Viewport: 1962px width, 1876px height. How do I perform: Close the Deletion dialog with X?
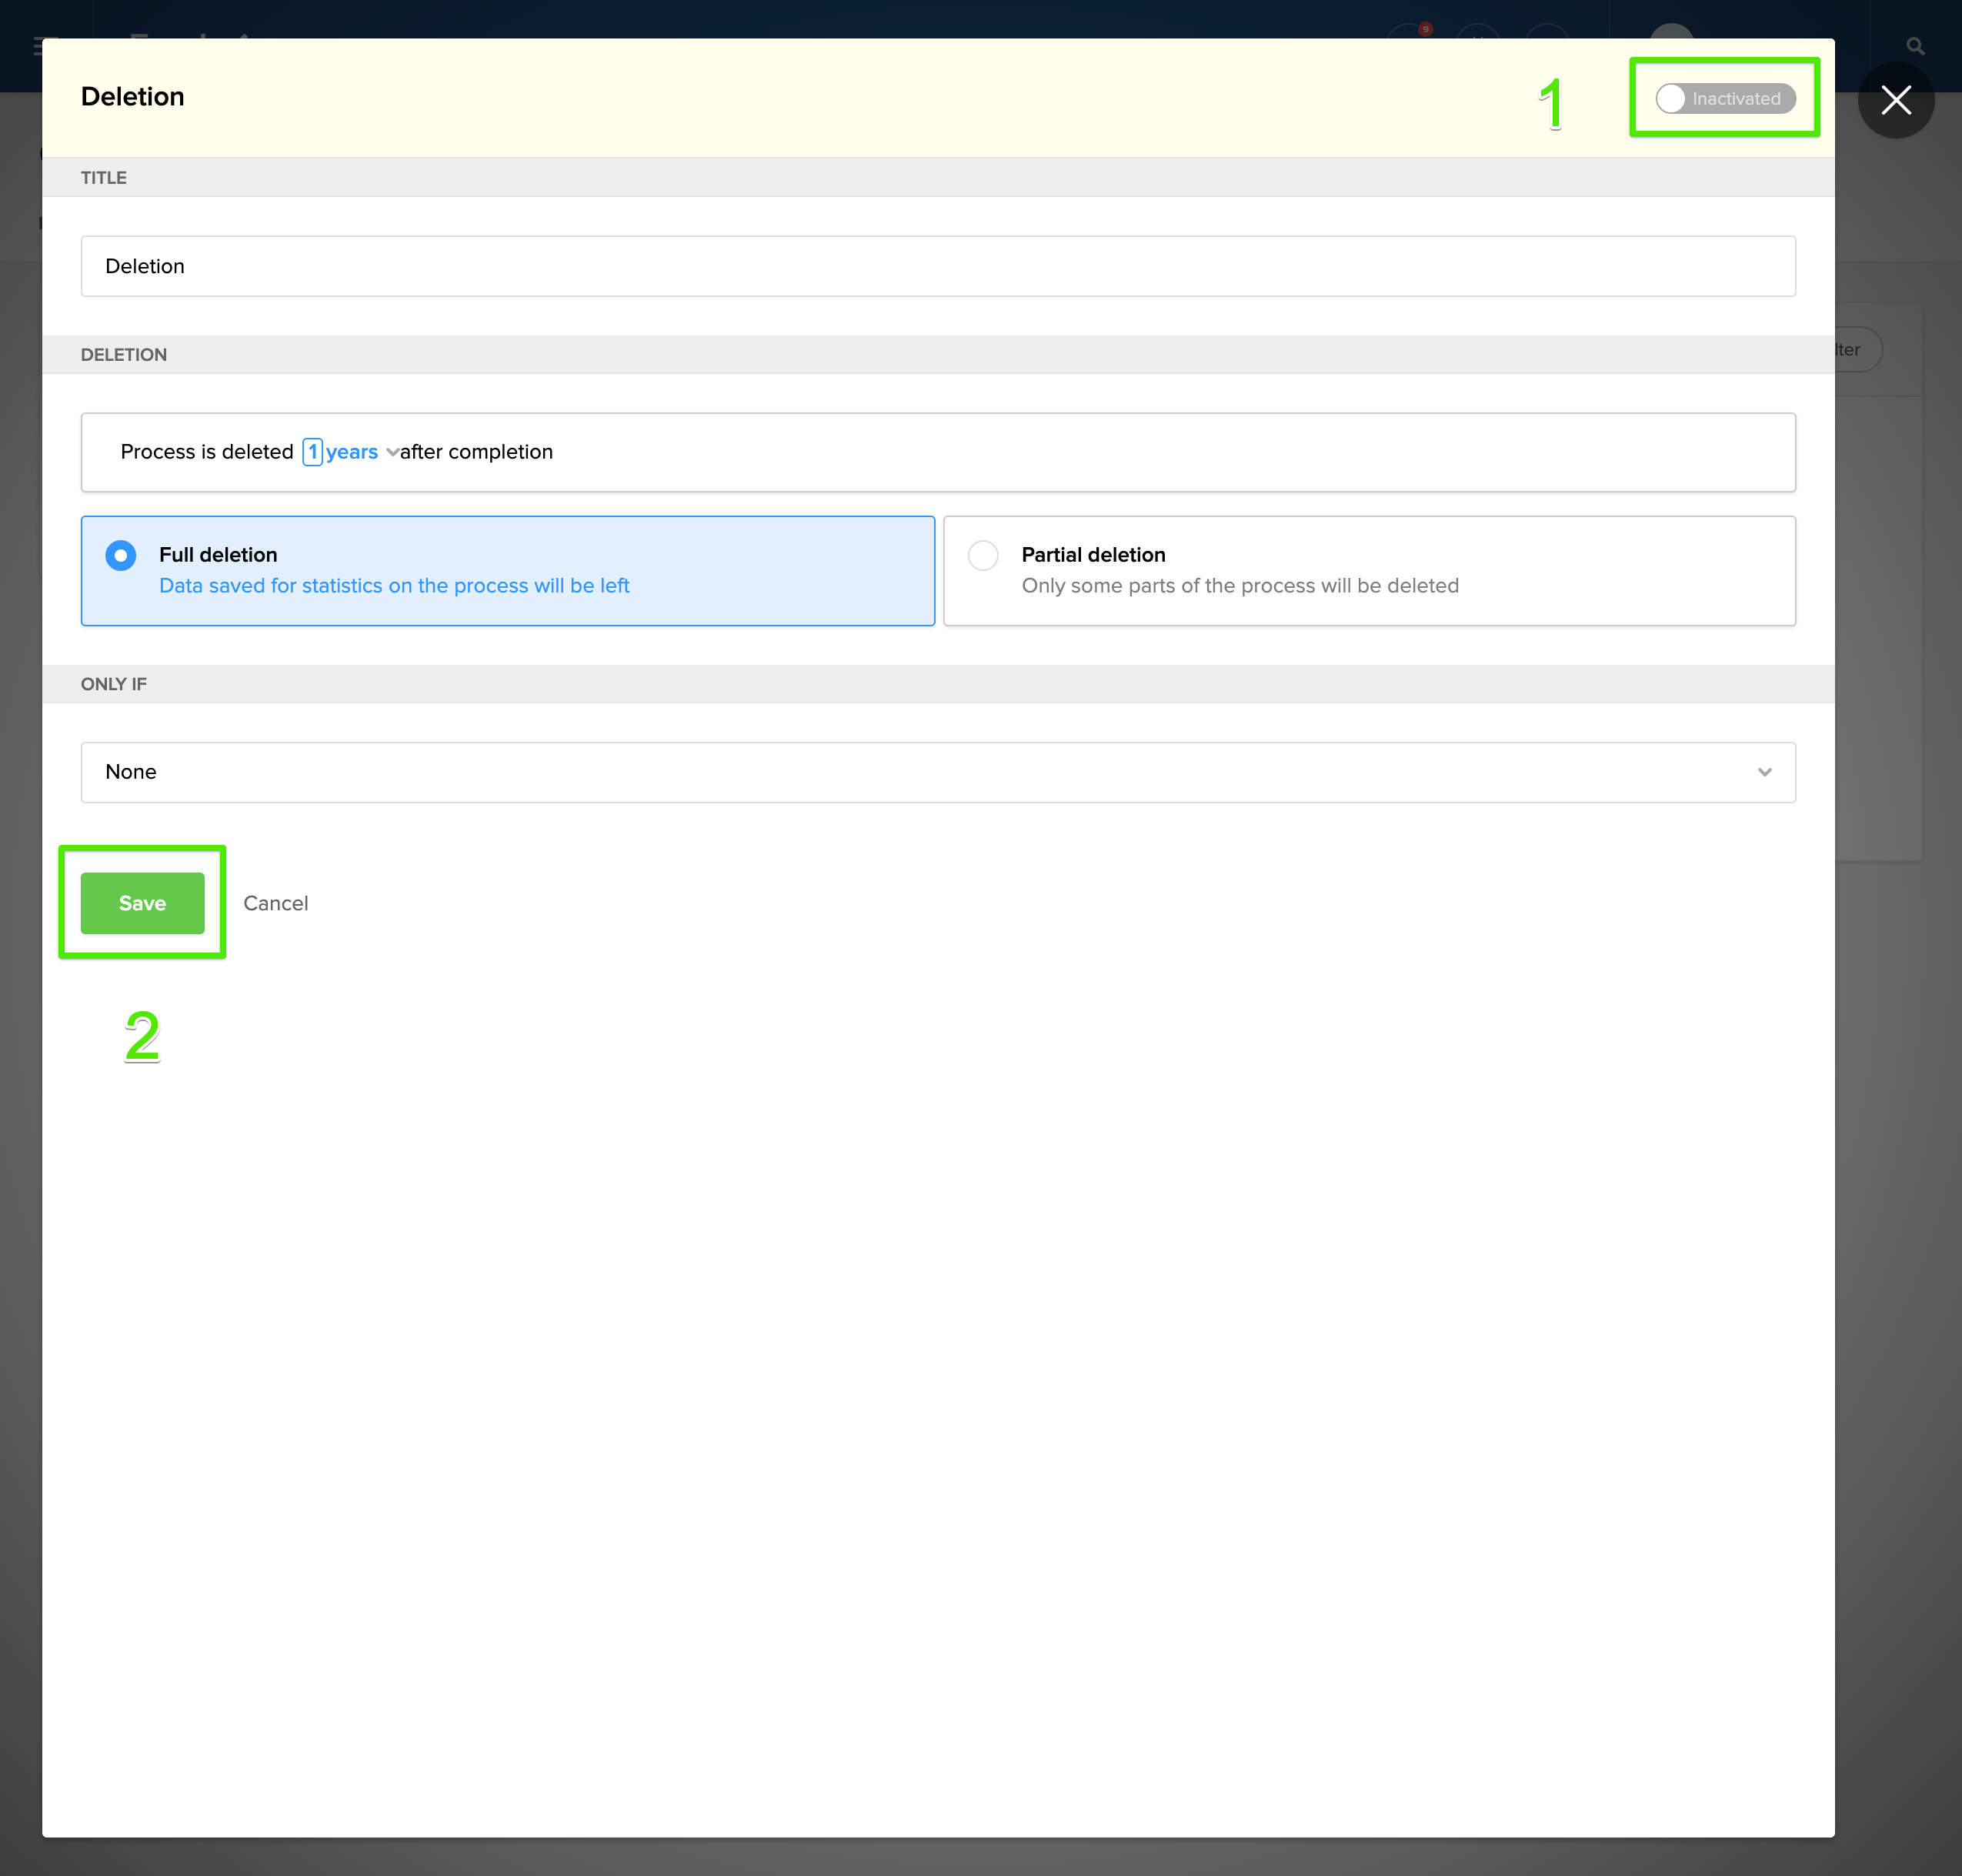1895,100
